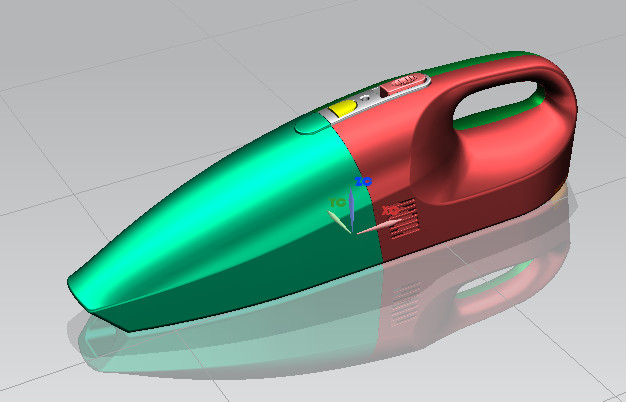Select the air vent grille slots

403,228
